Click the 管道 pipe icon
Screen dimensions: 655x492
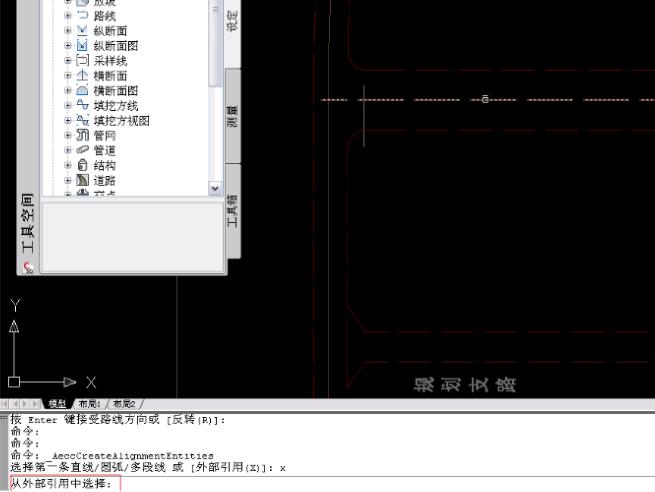coord(82,150)
